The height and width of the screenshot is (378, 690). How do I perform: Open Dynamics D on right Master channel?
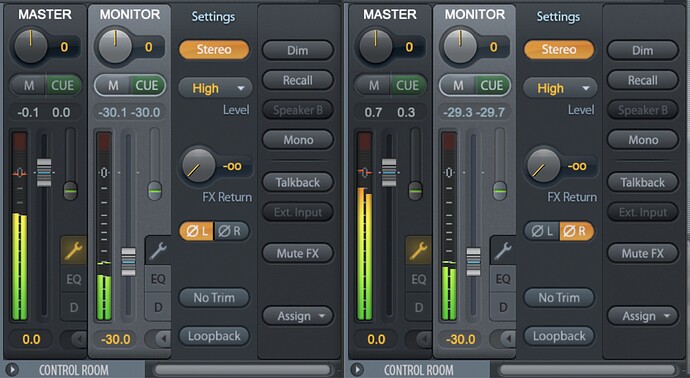coord(418,307)
